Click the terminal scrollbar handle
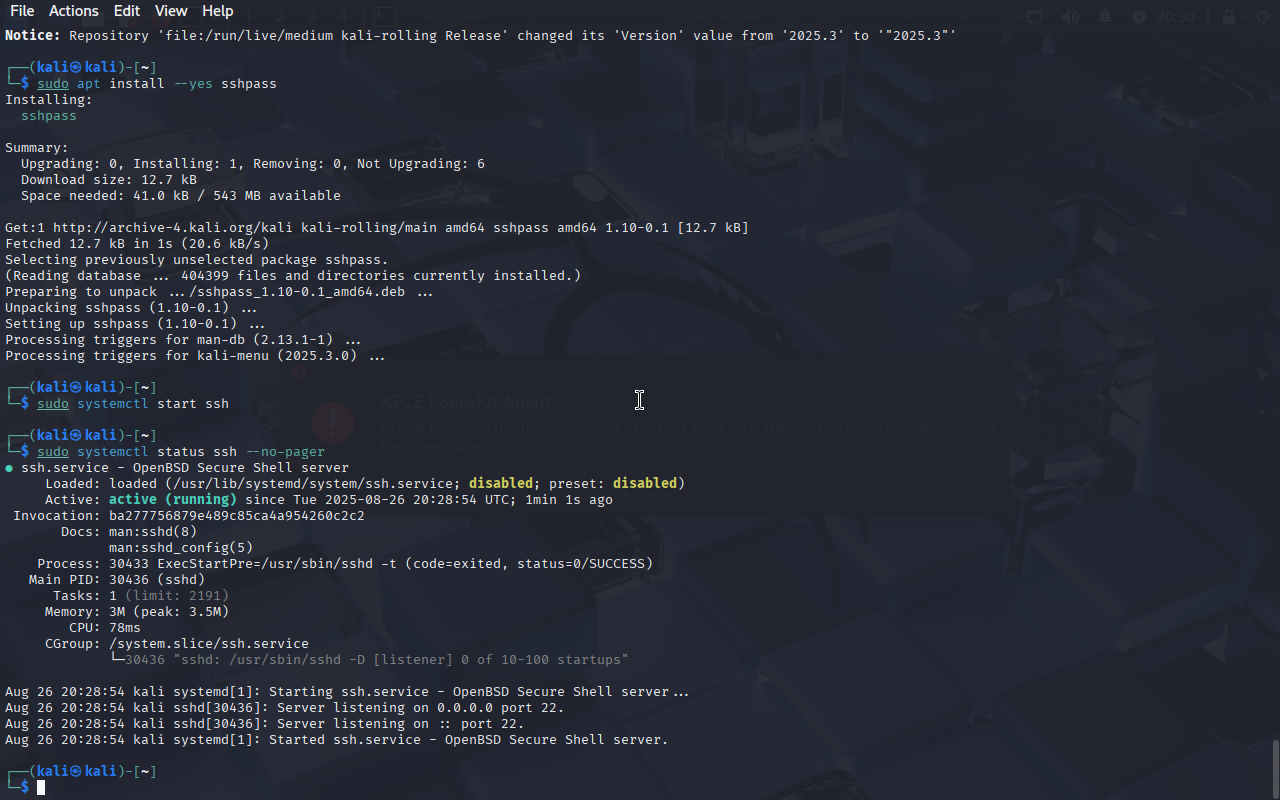Image resolution: width=1280 pixels, height=800 pixels. click(1275, 768)
